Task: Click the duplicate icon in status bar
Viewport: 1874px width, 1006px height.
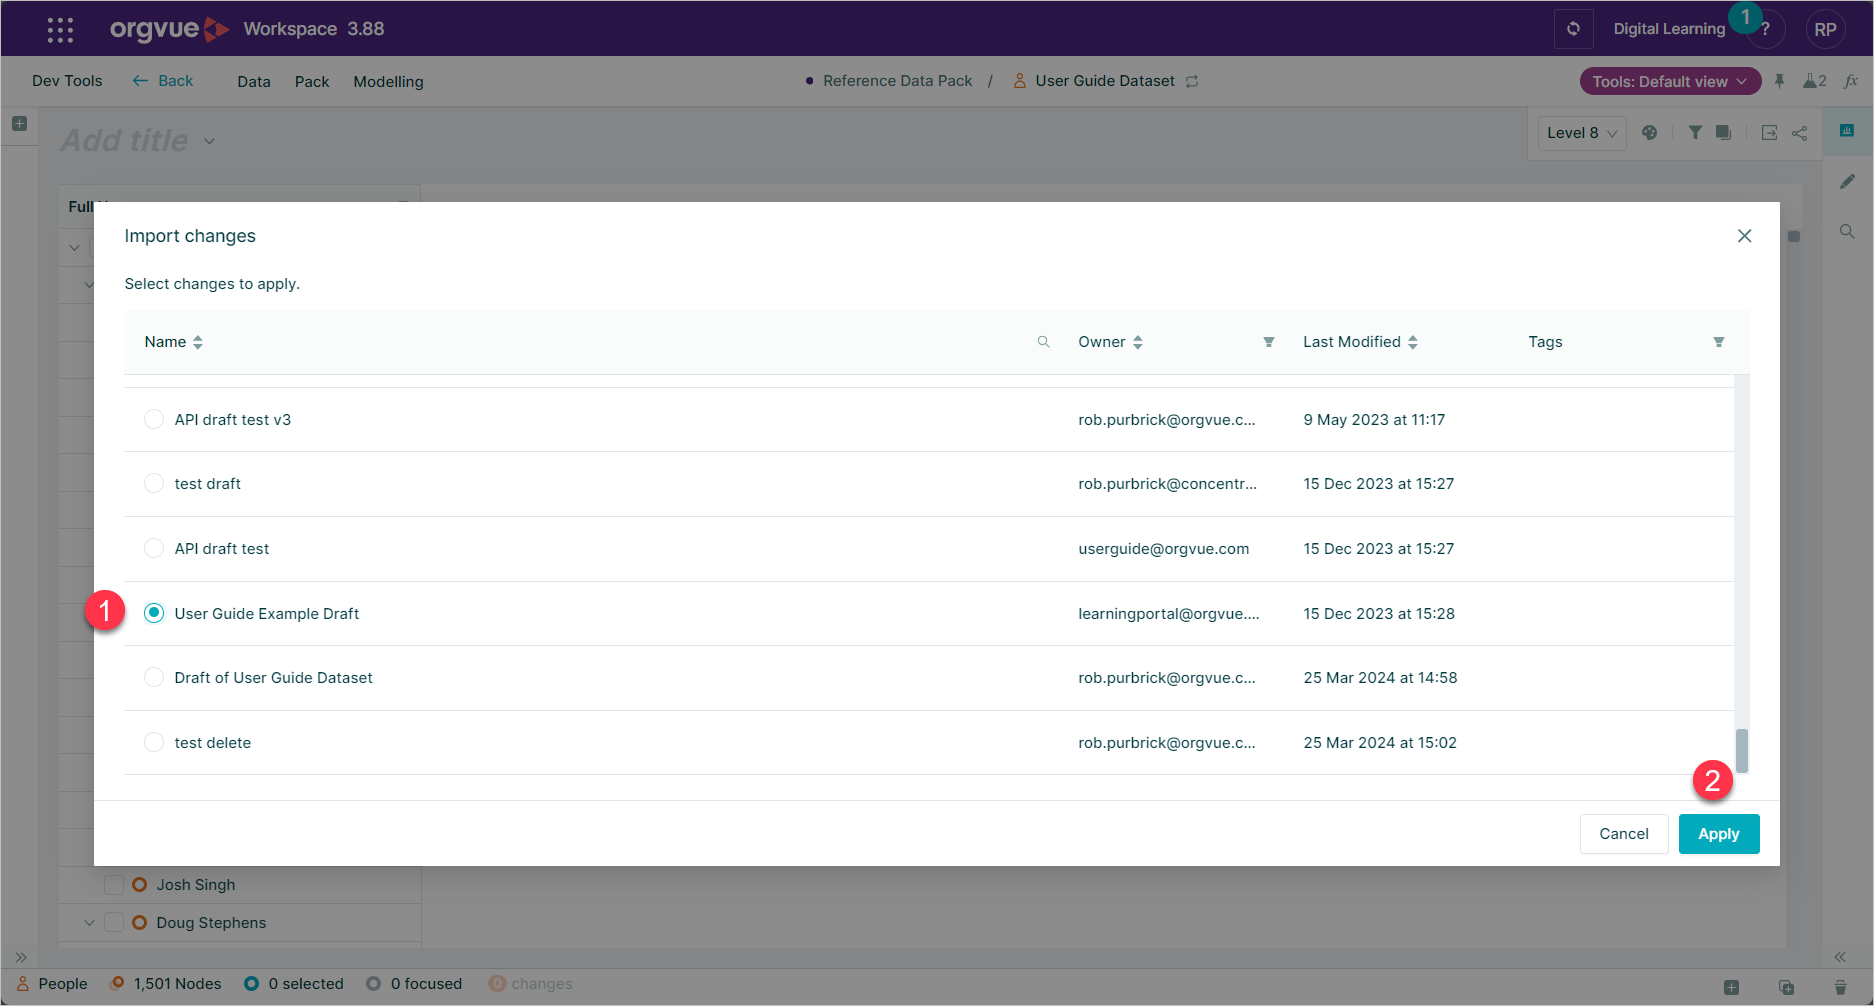Action: point(1786,986)
